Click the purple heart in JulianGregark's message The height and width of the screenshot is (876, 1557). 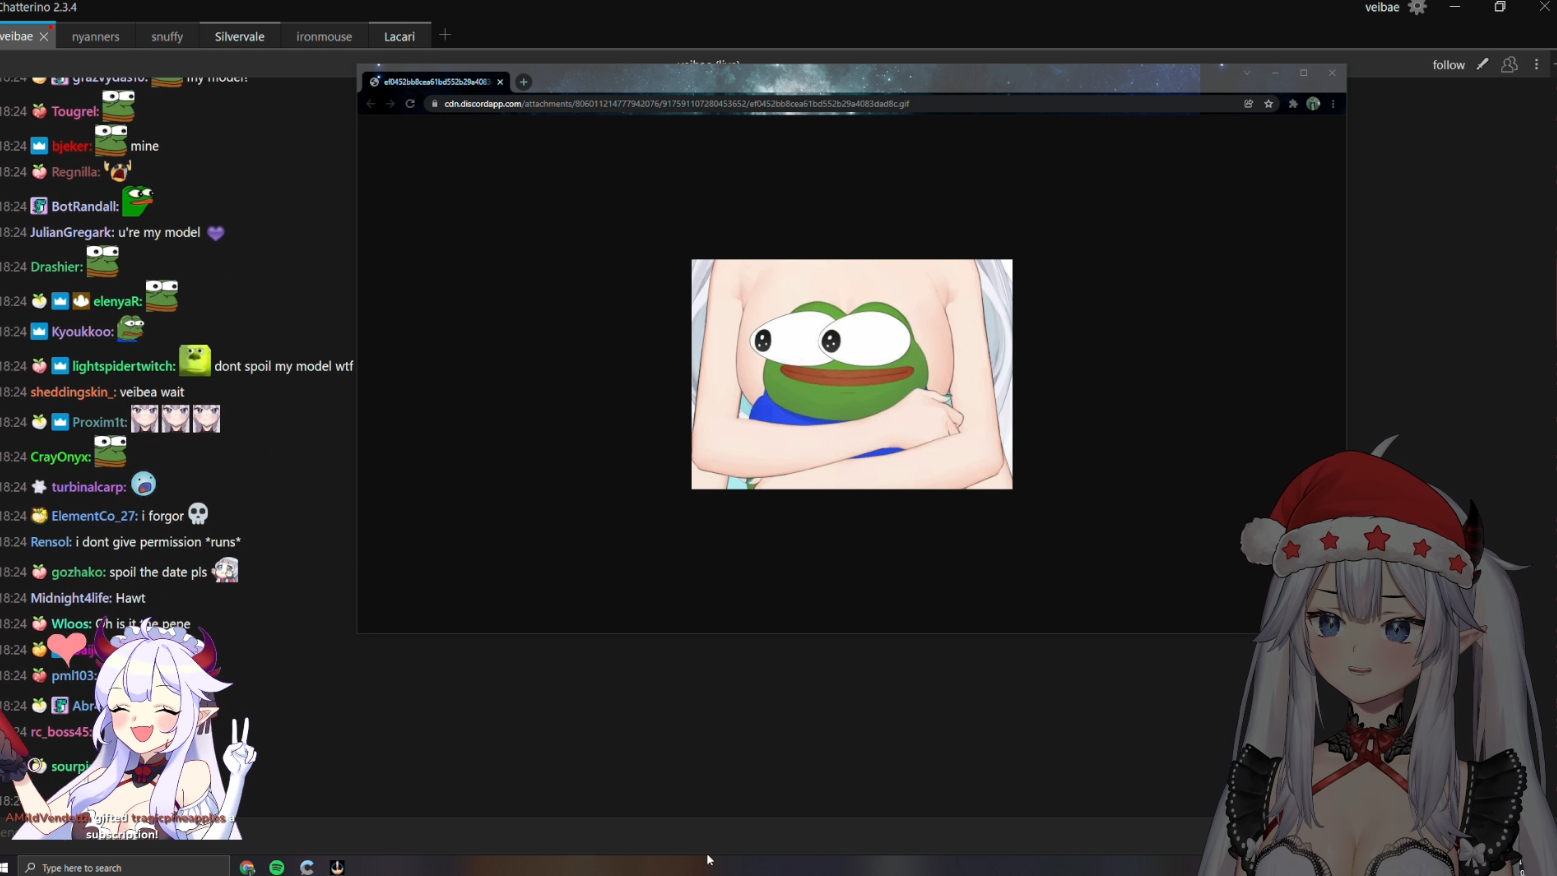216,233
